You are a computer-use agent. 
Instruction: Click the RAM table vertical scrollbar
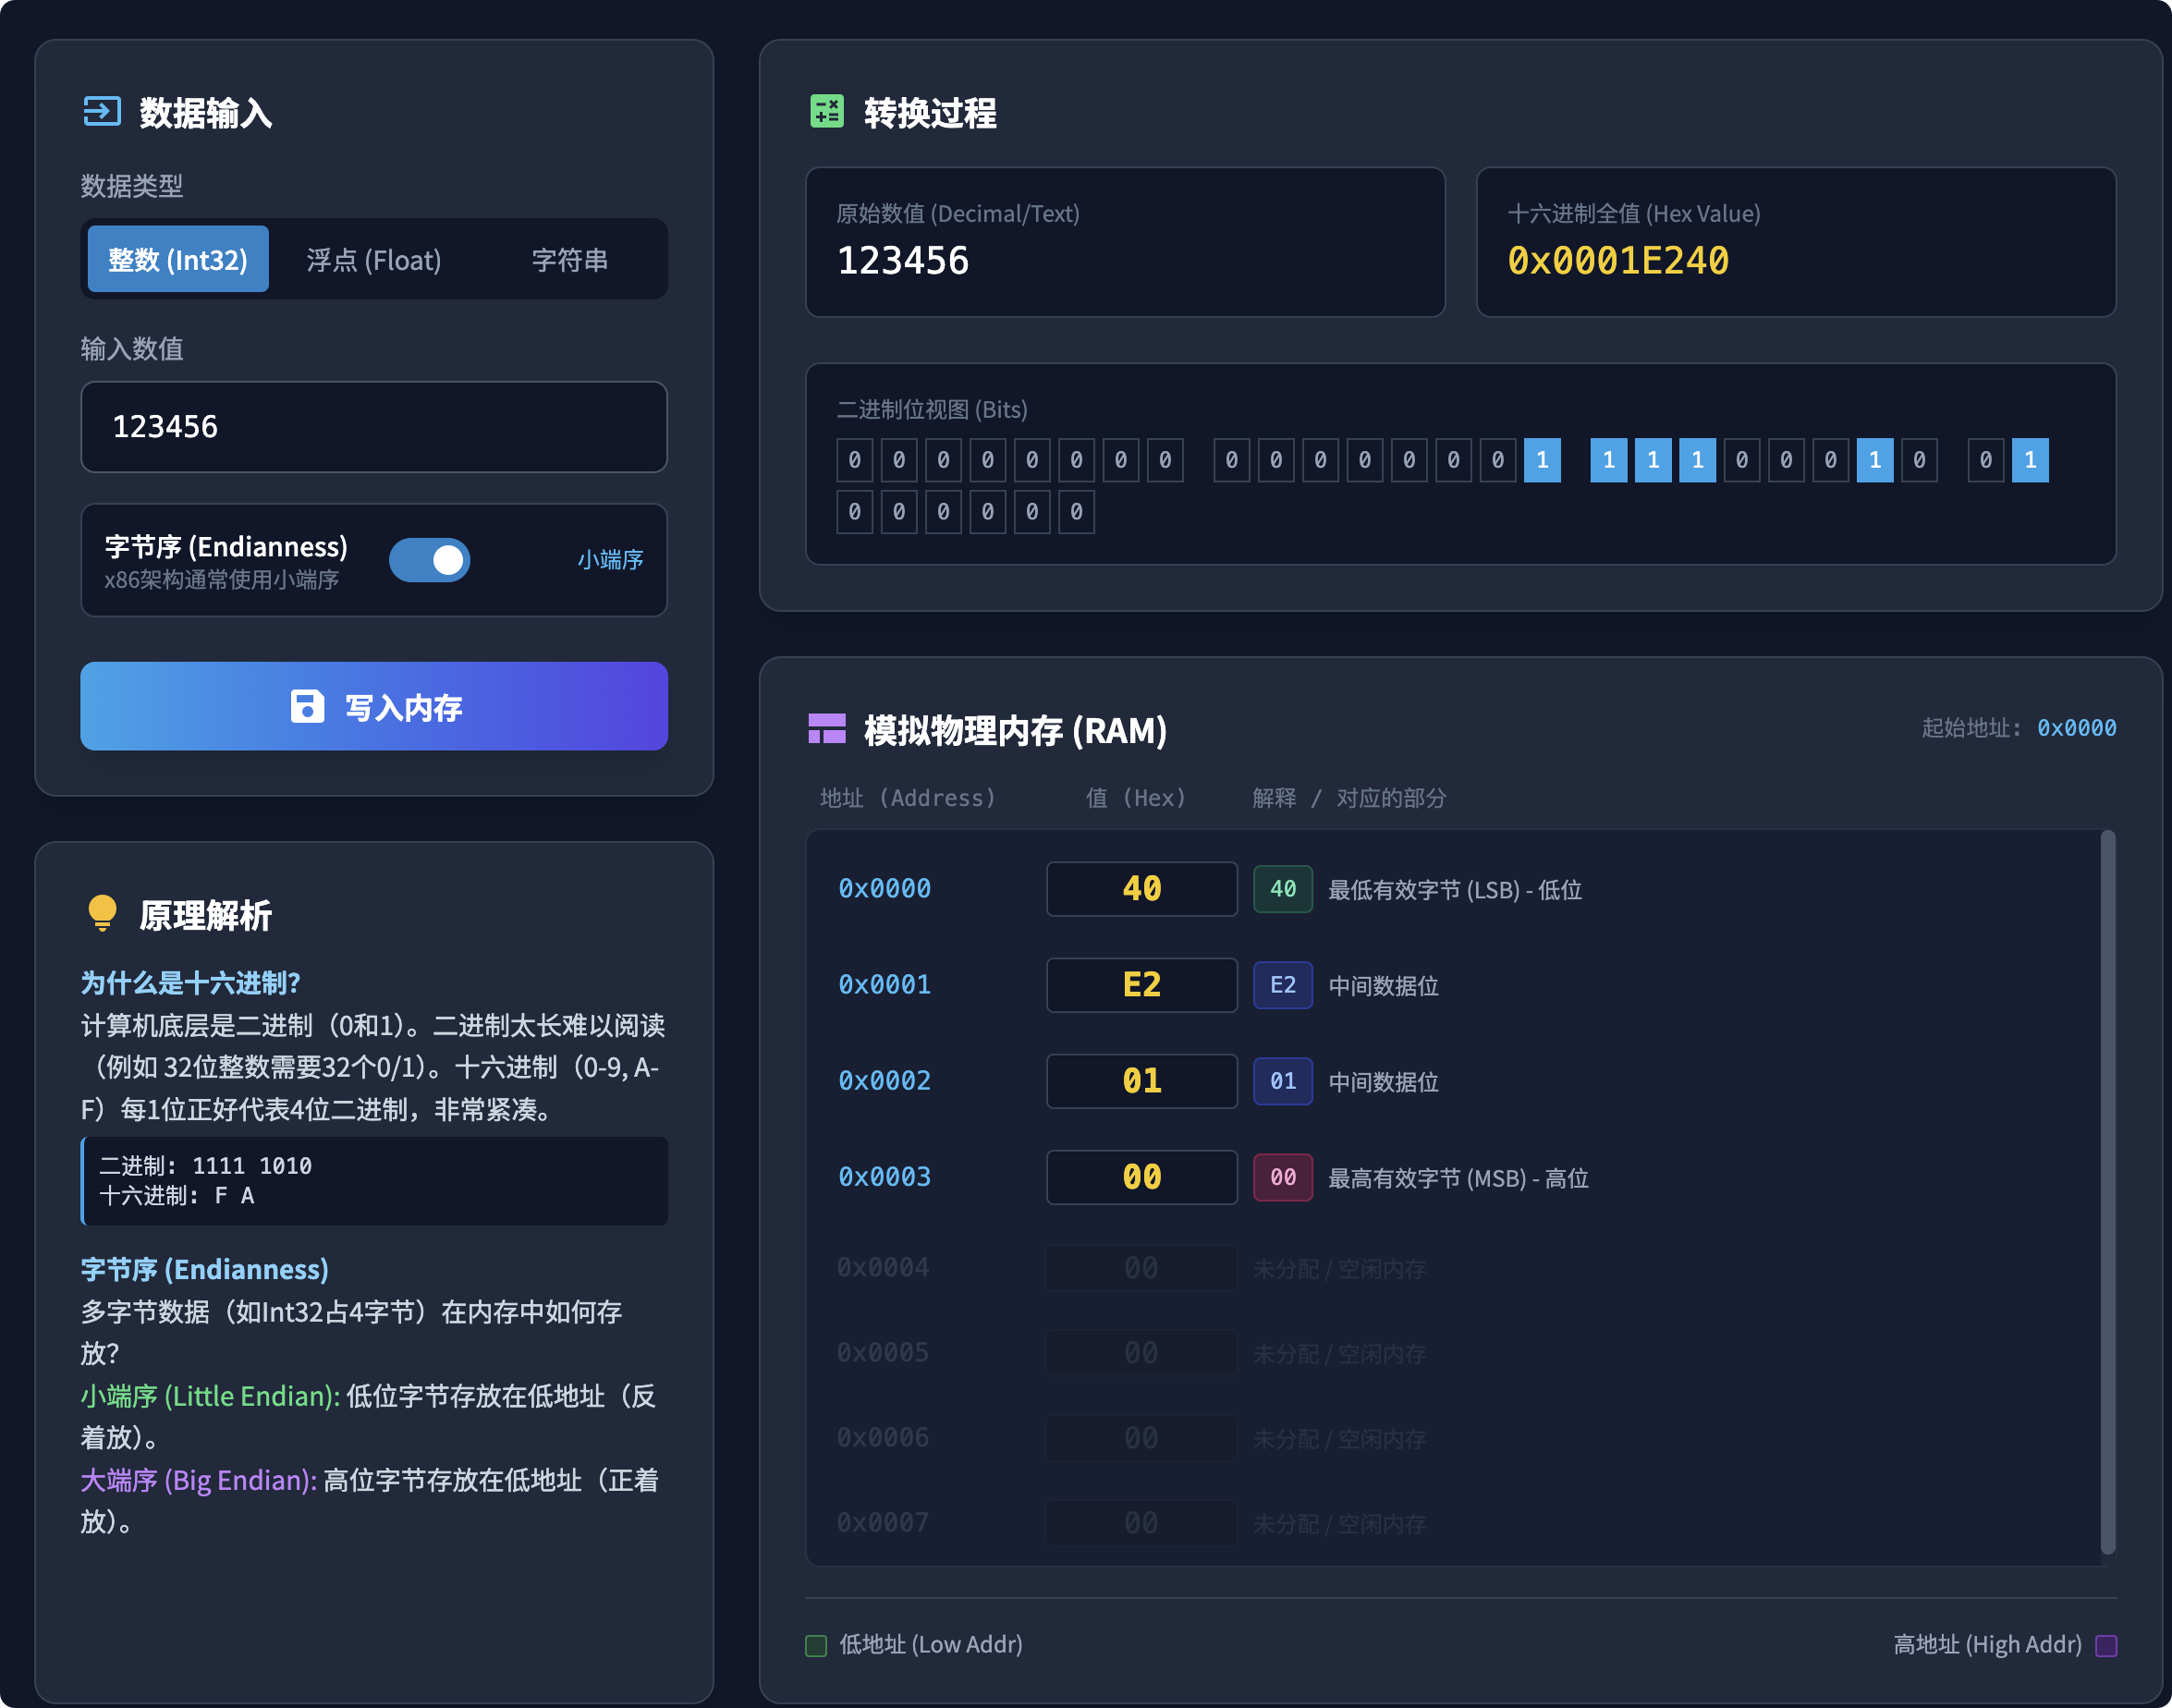[2107, 1190]
